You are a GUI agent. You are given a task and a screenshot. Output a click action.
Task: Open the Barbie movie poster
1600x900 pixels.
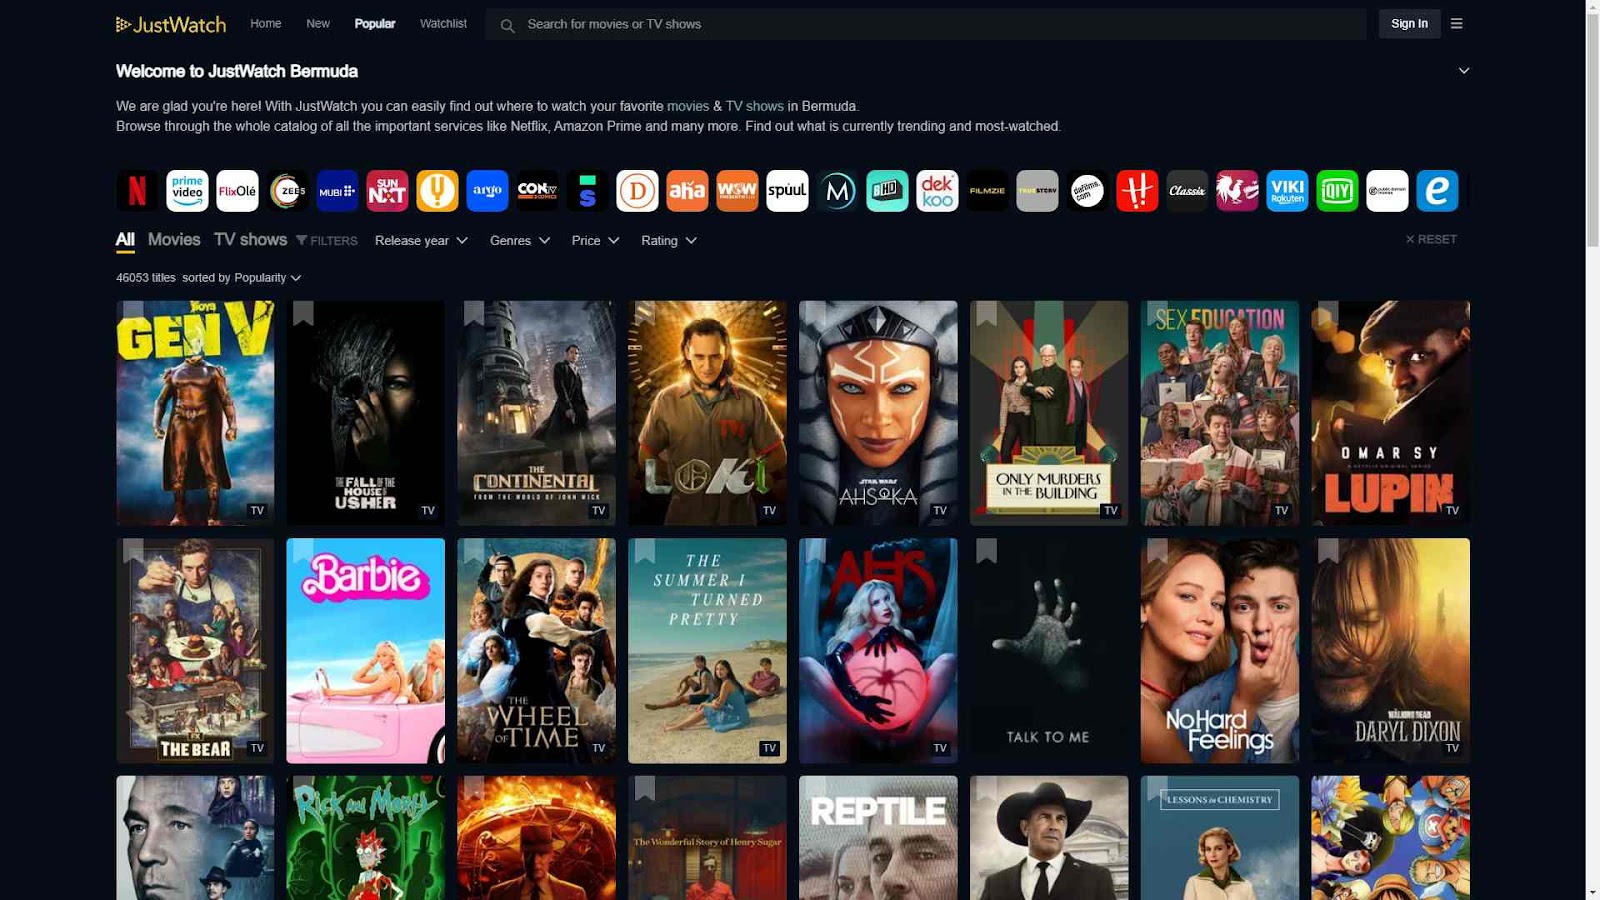365,651
